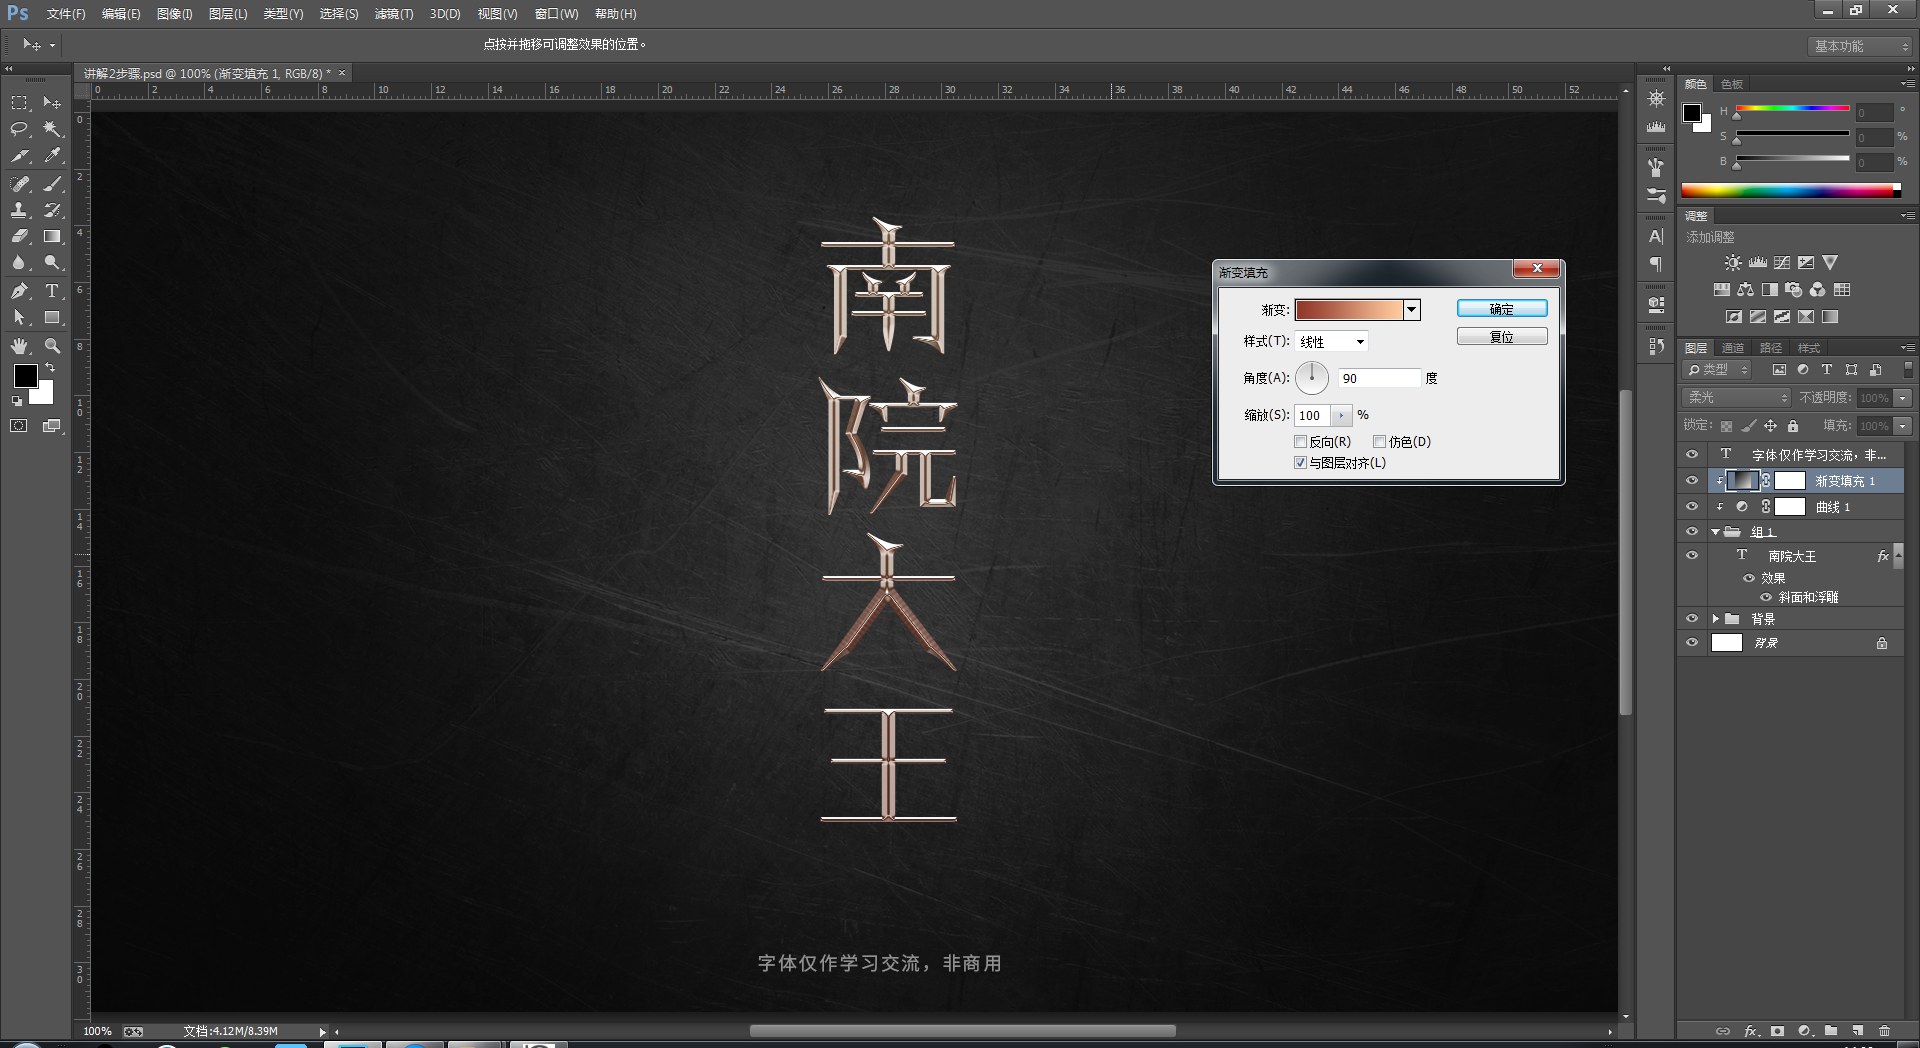Click the foreground color swatch in toolbox

(x=26, y=376)
